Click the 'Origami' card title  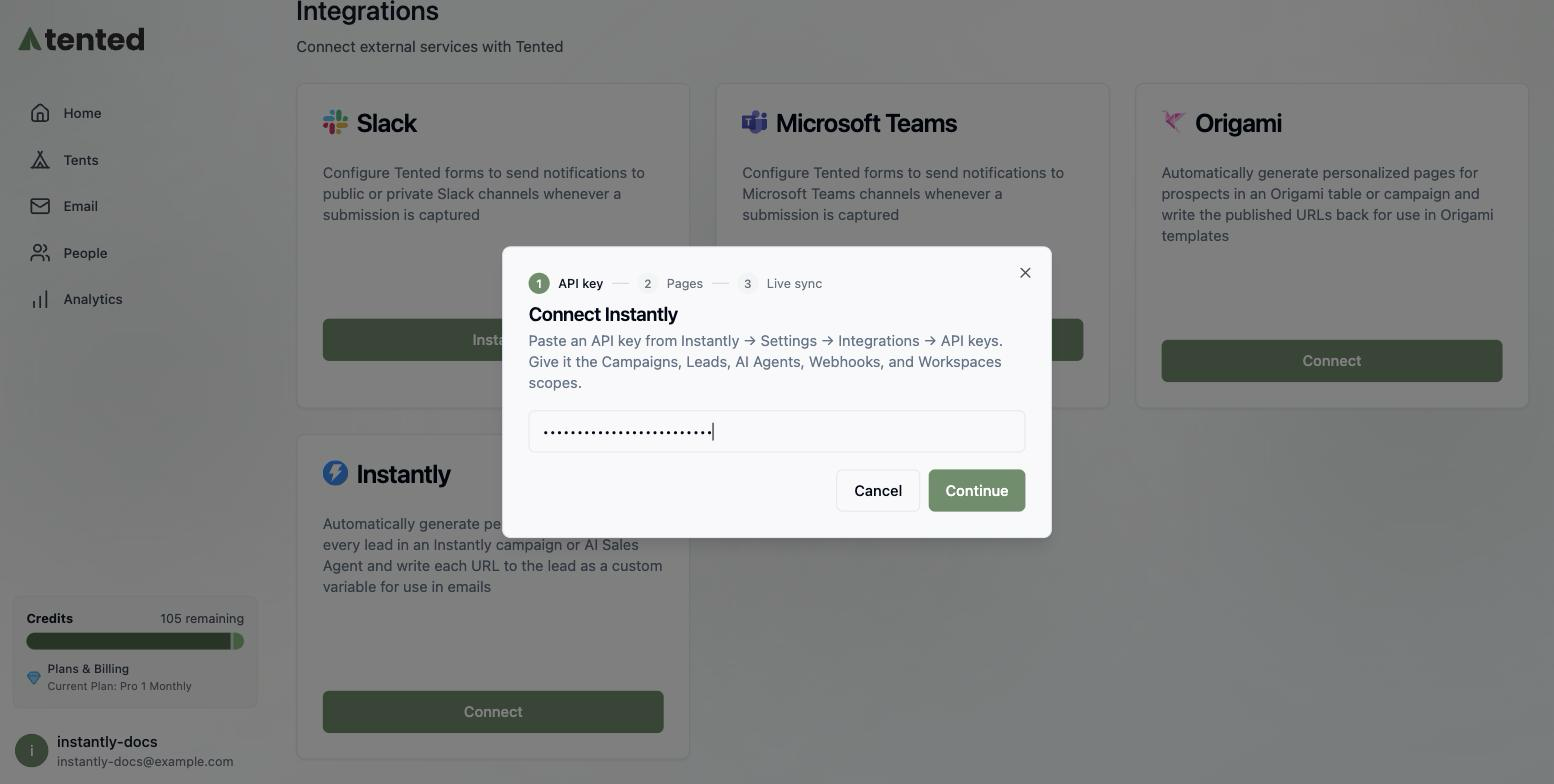1238,123
